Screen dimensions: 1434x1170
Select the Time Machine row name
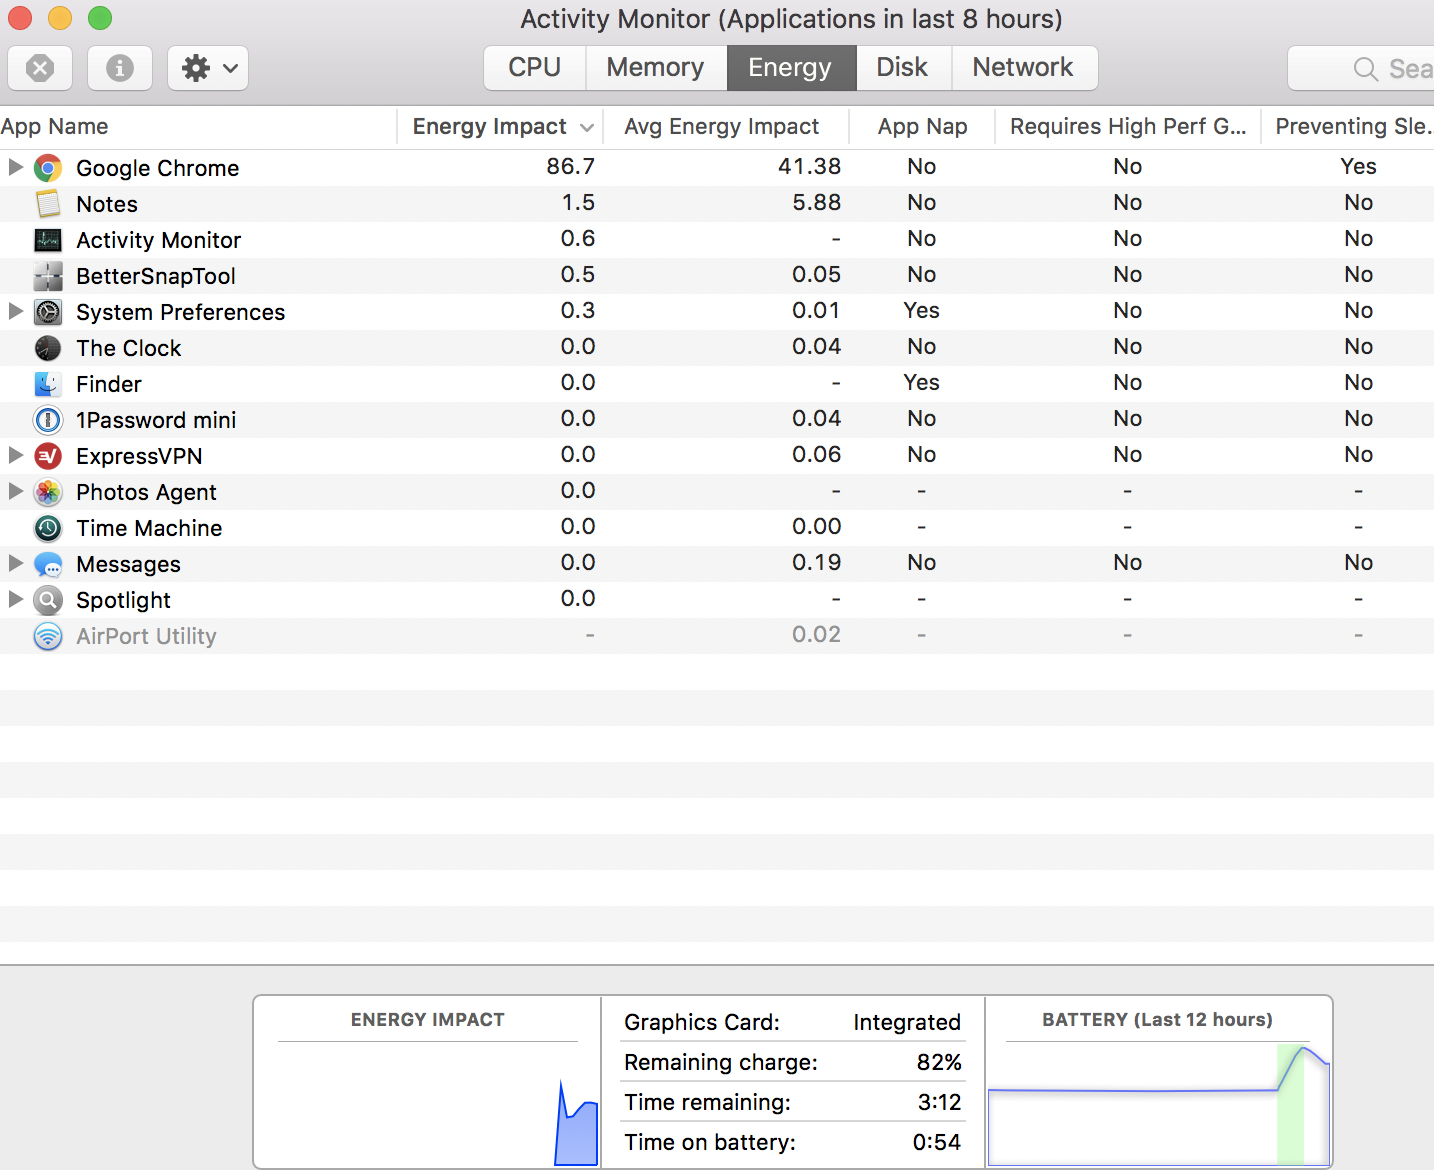149,528
